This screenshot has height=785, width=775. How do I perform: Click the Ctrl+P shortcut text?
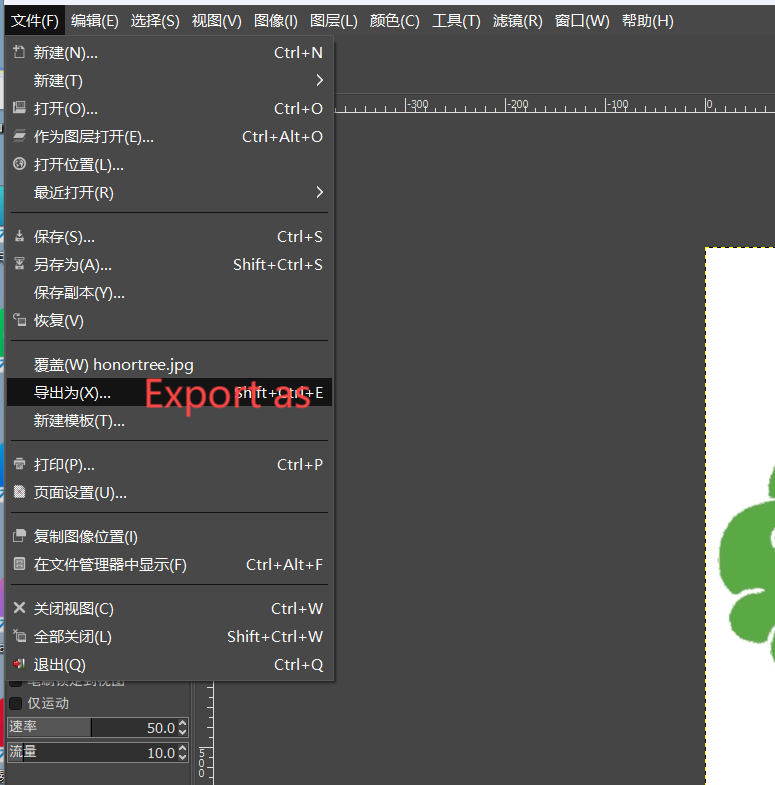300,465
